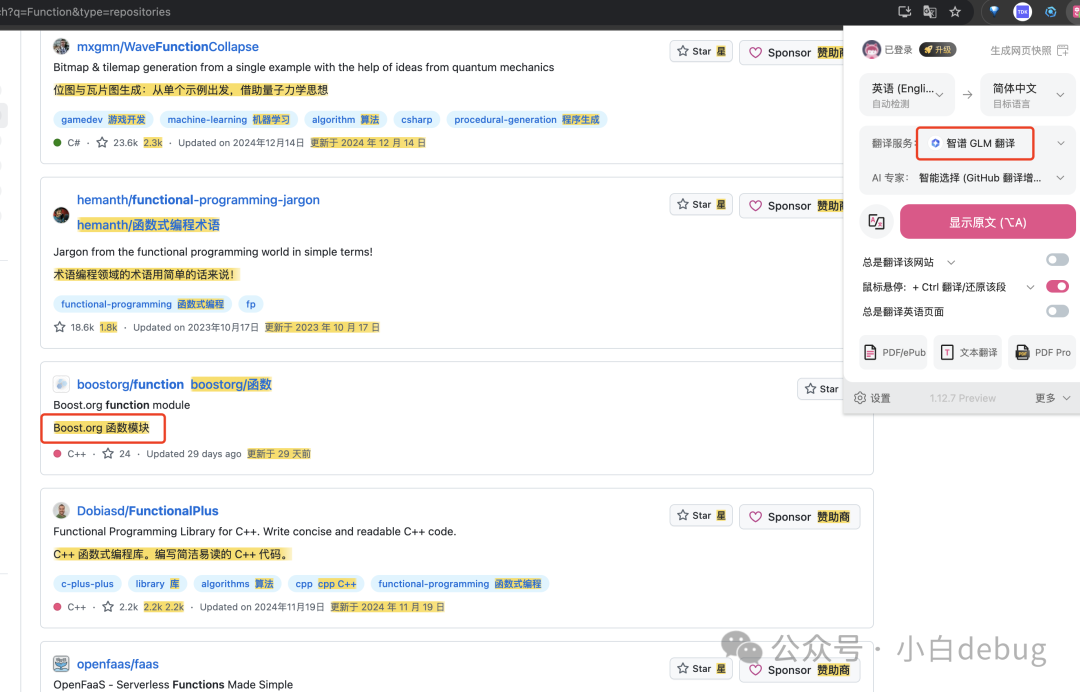Open the source language 英语 dropdown
1080x692 pixels.
(x=907, y=94)
